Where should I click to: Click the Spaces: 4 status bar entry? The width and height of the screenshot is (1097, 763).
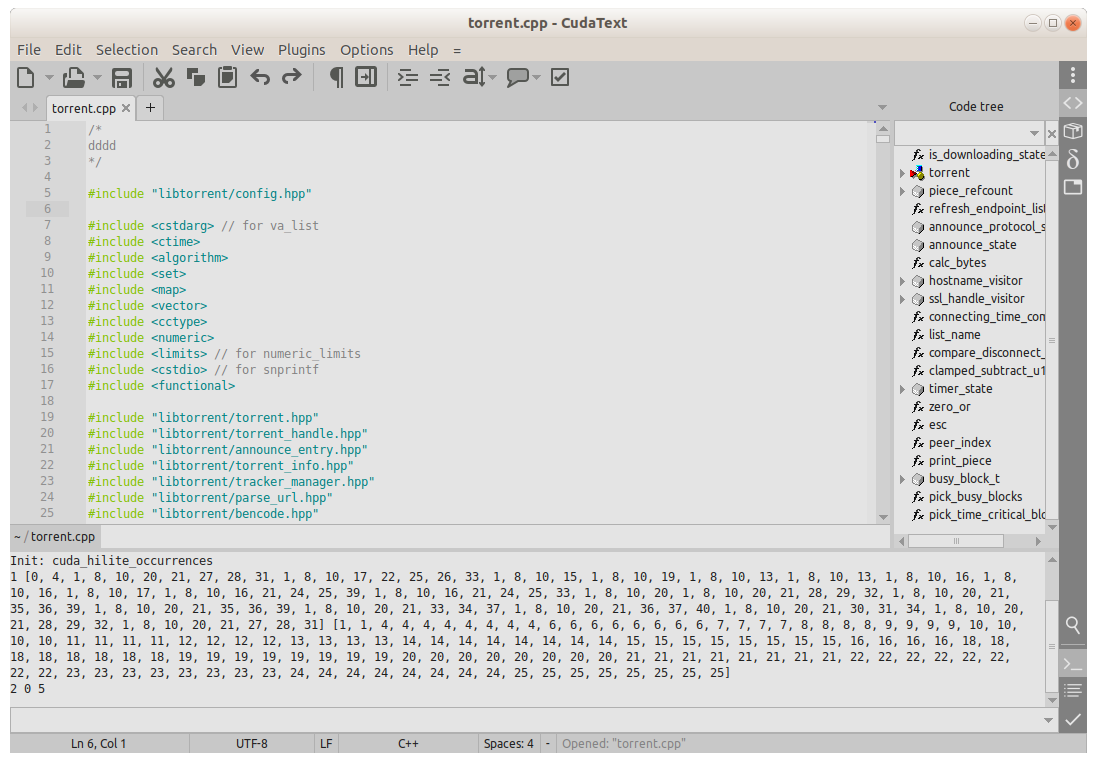[x=509, y=743]
